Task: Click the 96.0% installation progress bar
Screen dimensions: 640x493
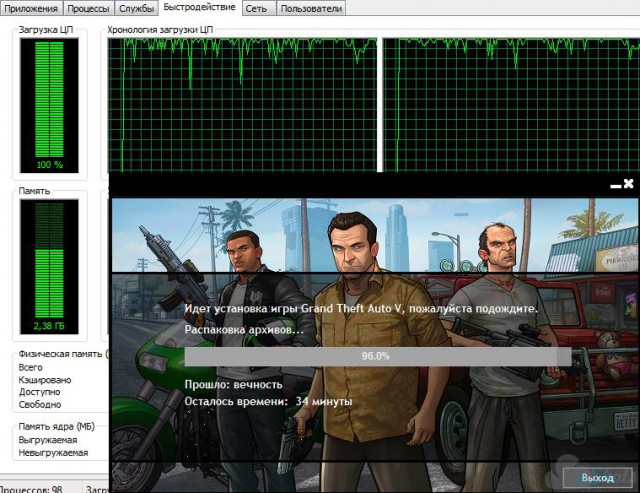Action: coord(378,356)
